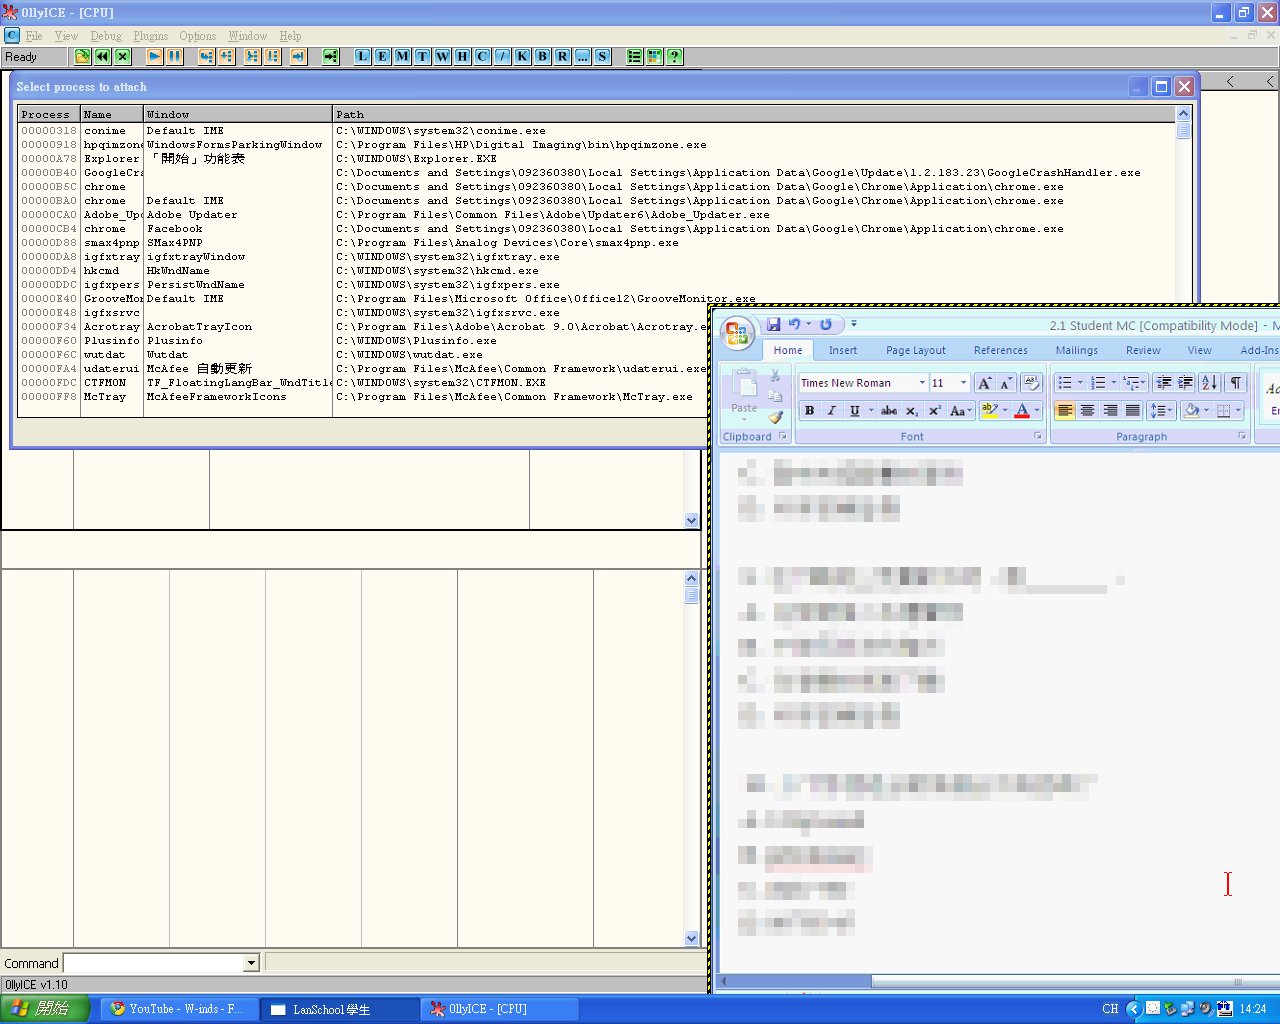Open help with question mark icon
The height and width of the screenshot is (1024, 1280).
point(675,57)
